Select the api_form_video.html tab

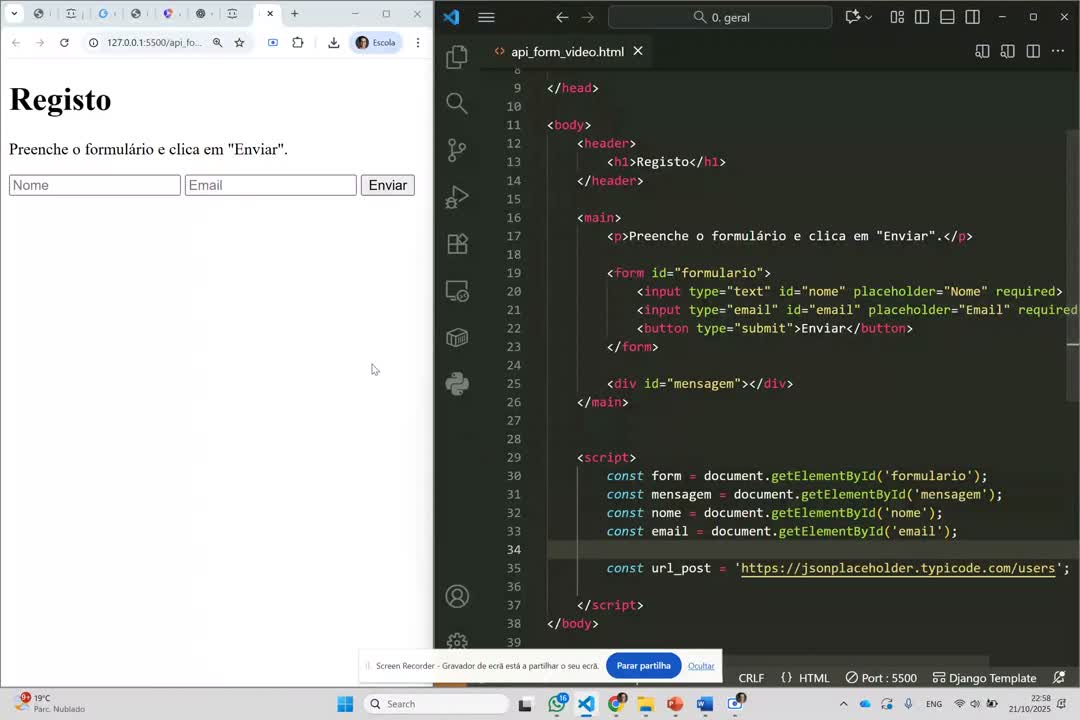point(565,51)
